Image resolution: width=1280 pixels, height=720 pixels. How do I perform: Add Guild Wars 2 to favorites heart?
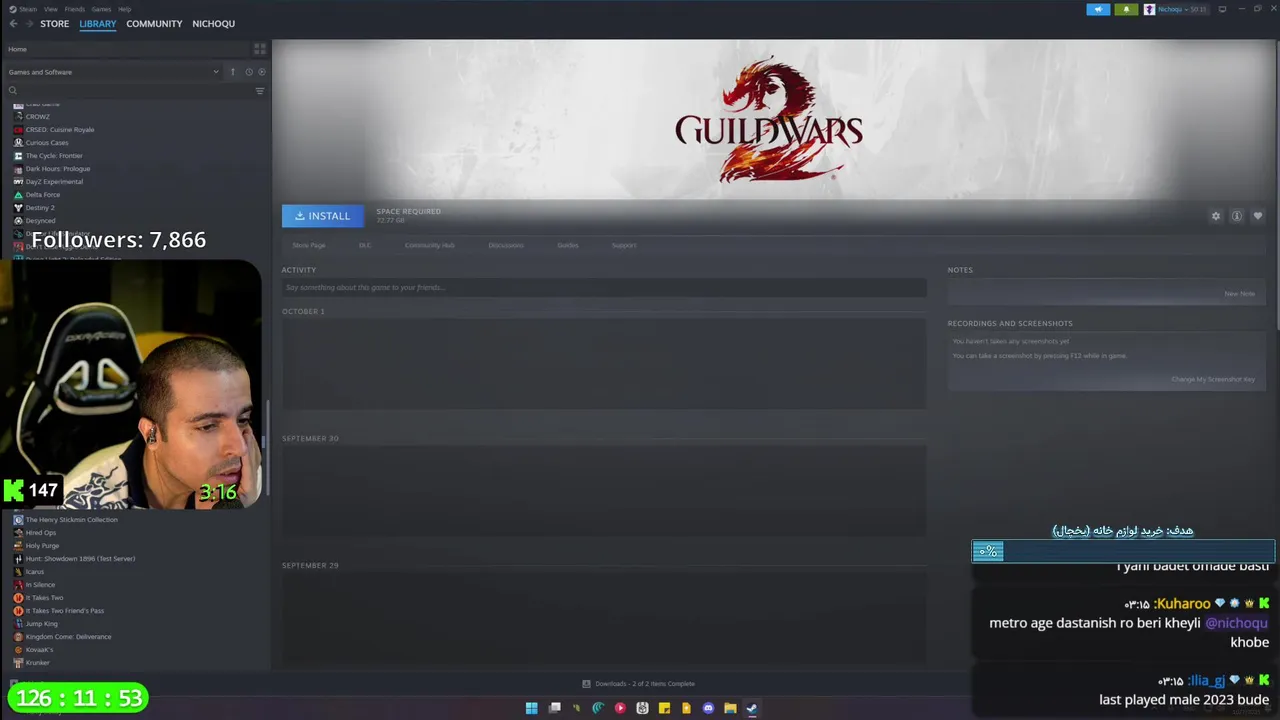[1258, 216]
